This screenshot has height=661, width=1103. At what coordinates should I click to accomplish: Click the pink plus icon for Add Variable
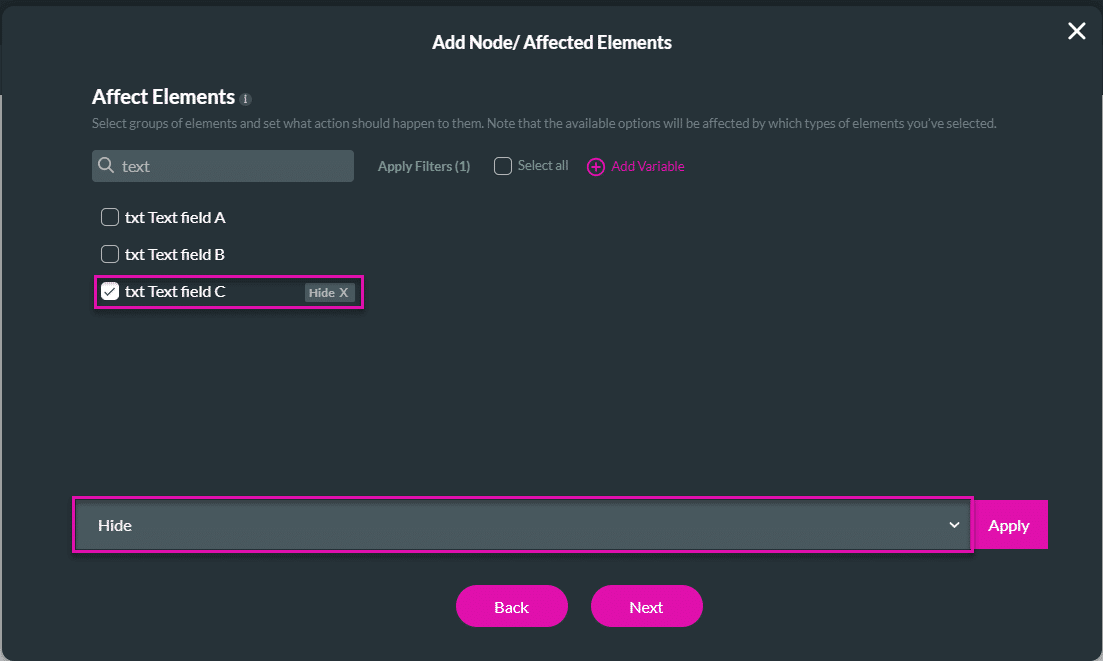coord(597,166)
